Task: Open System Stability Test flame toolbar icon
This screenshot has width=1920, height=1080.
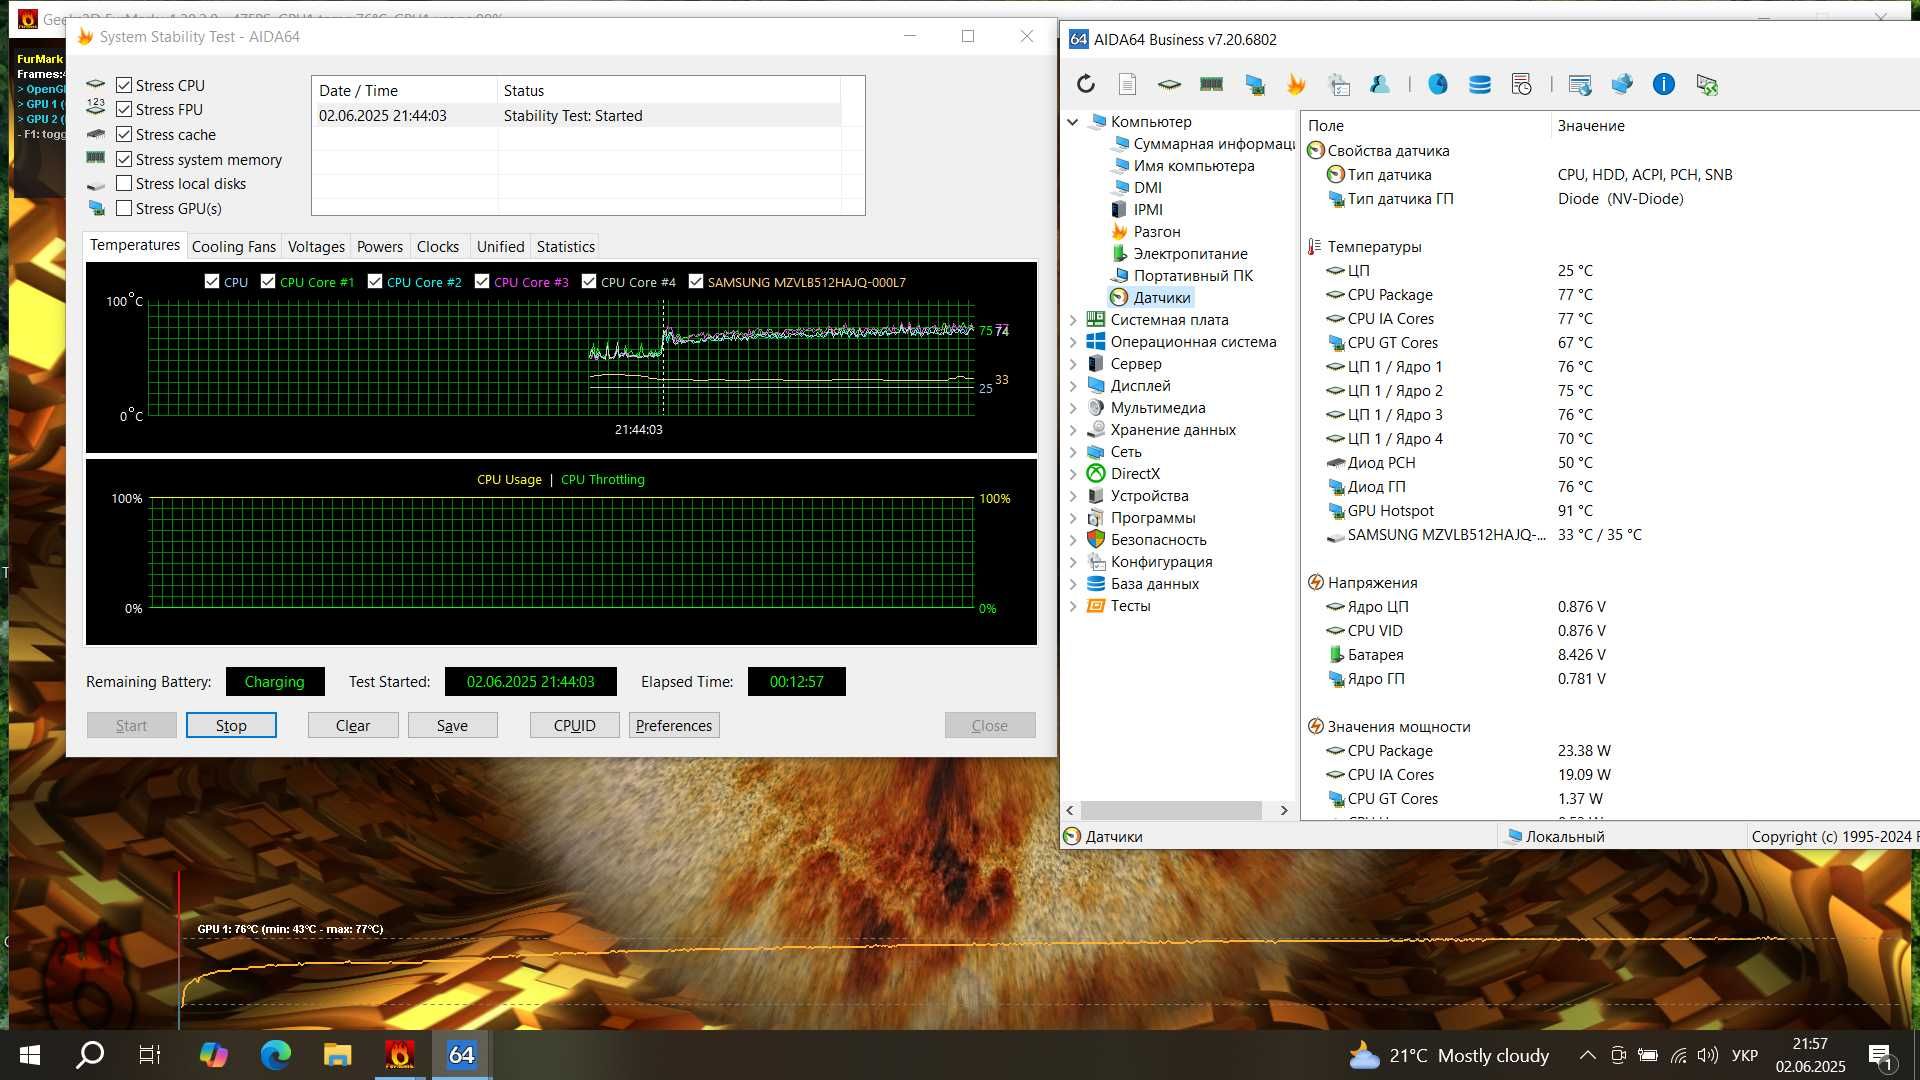Action: pyautogui.click(x=1296, y=85)
